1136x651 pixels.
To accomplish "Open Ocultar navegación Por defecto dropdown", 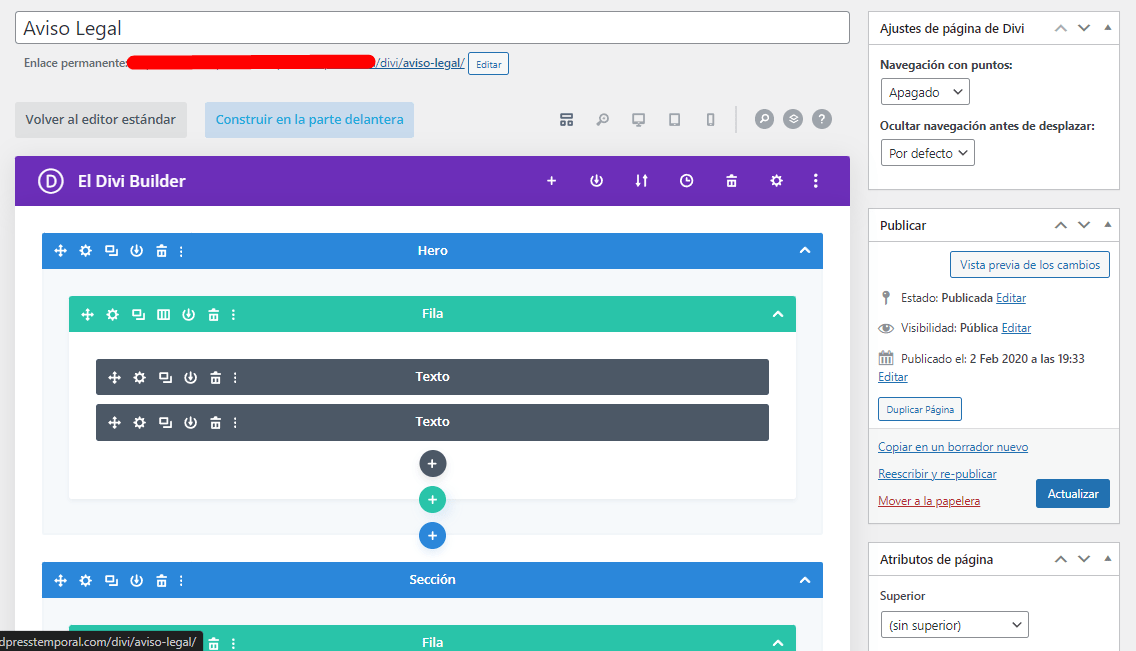I will (928, 153).
